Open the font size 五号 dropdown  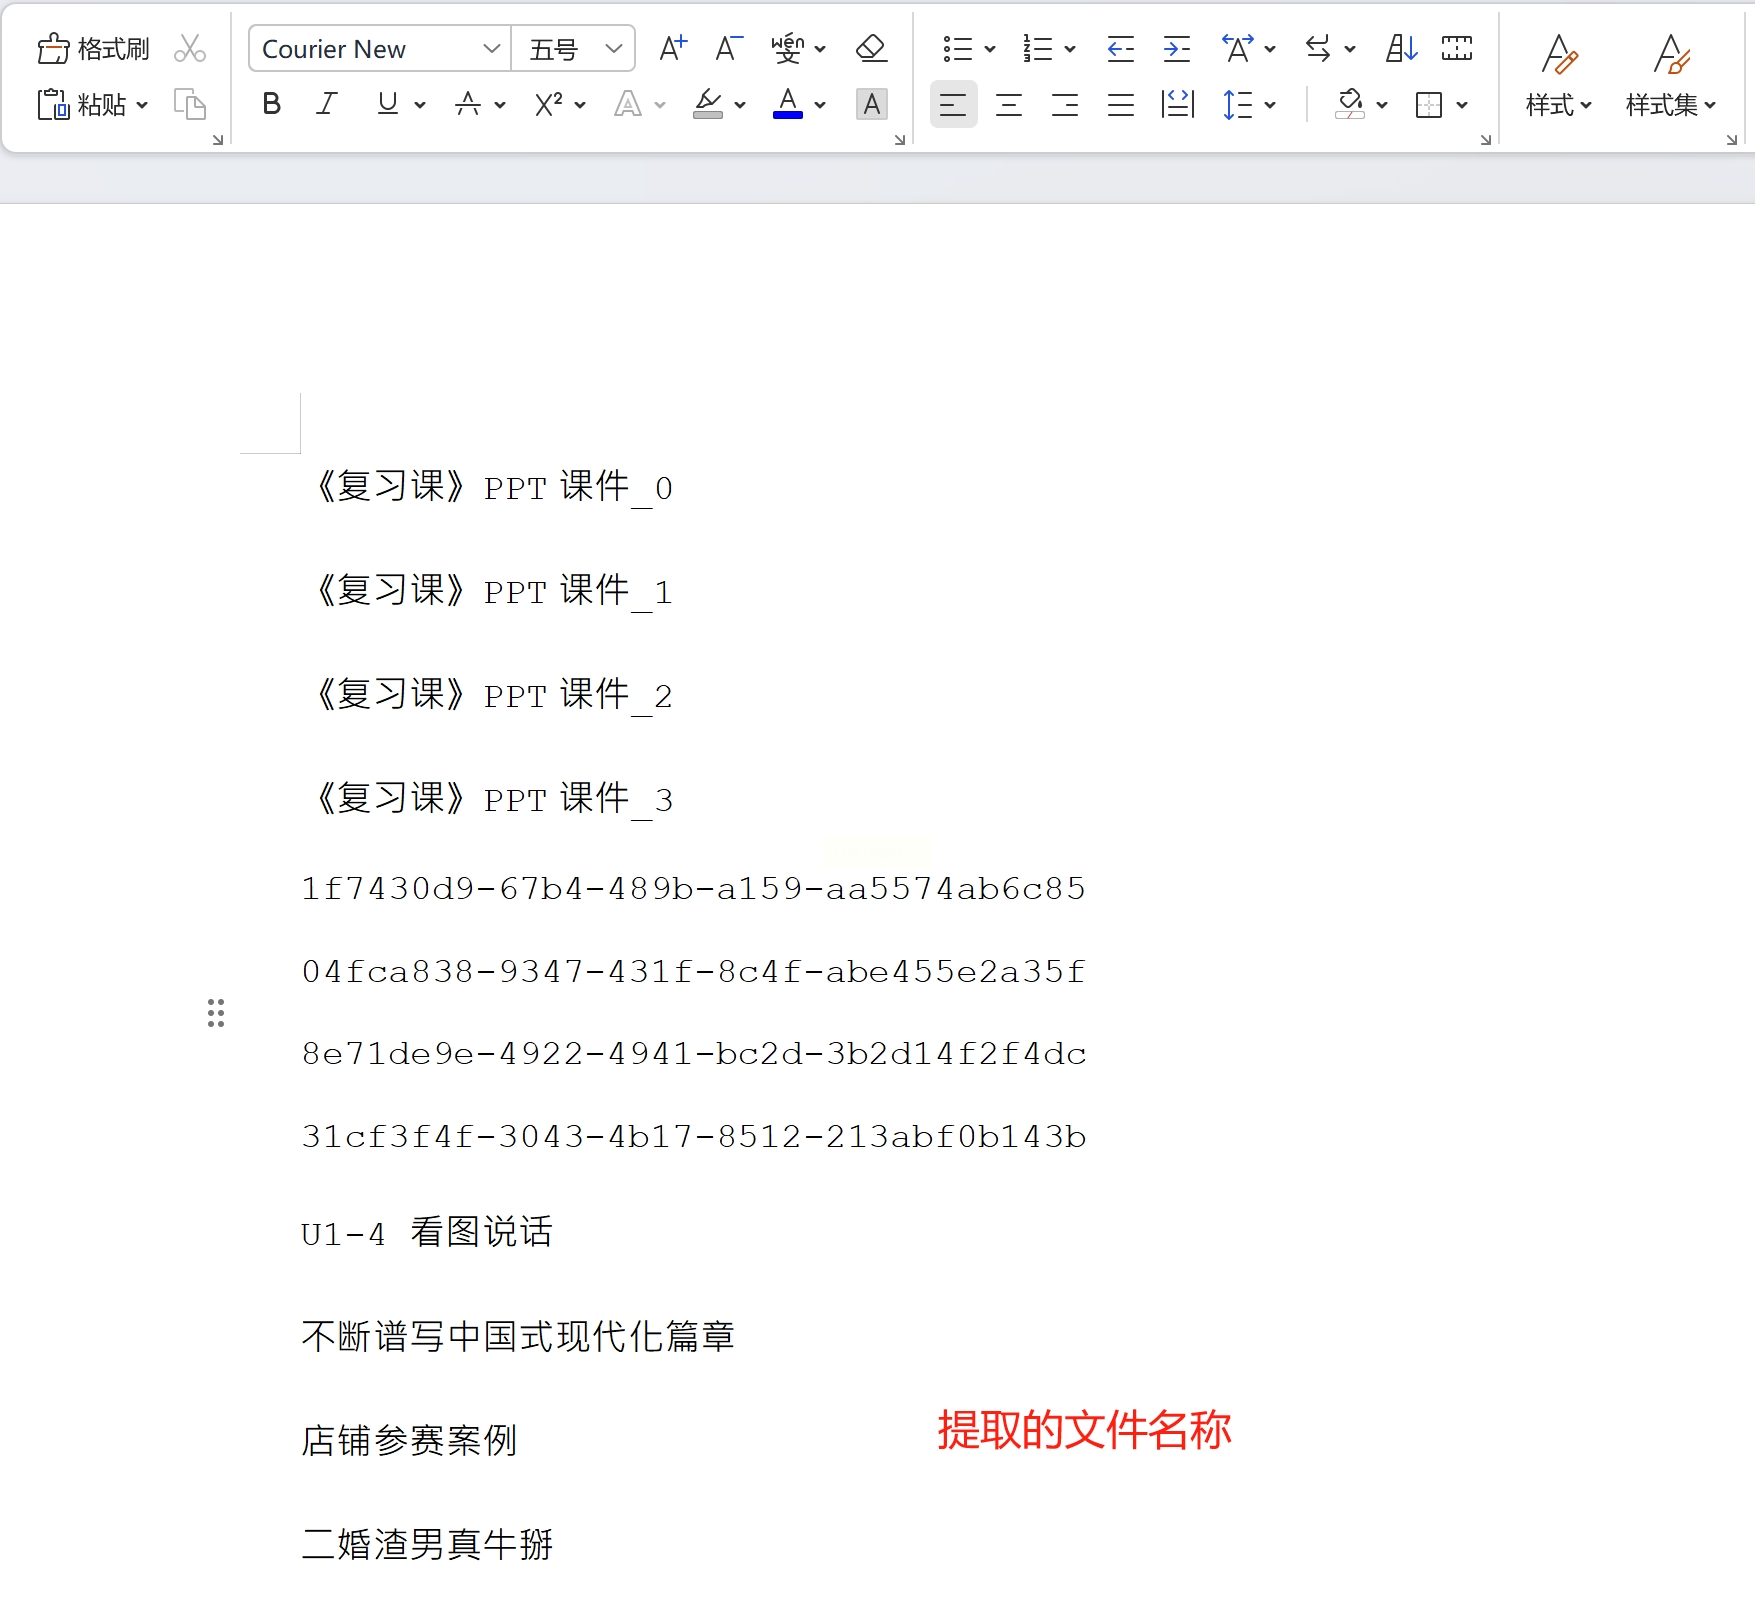(x=574, y=49)
